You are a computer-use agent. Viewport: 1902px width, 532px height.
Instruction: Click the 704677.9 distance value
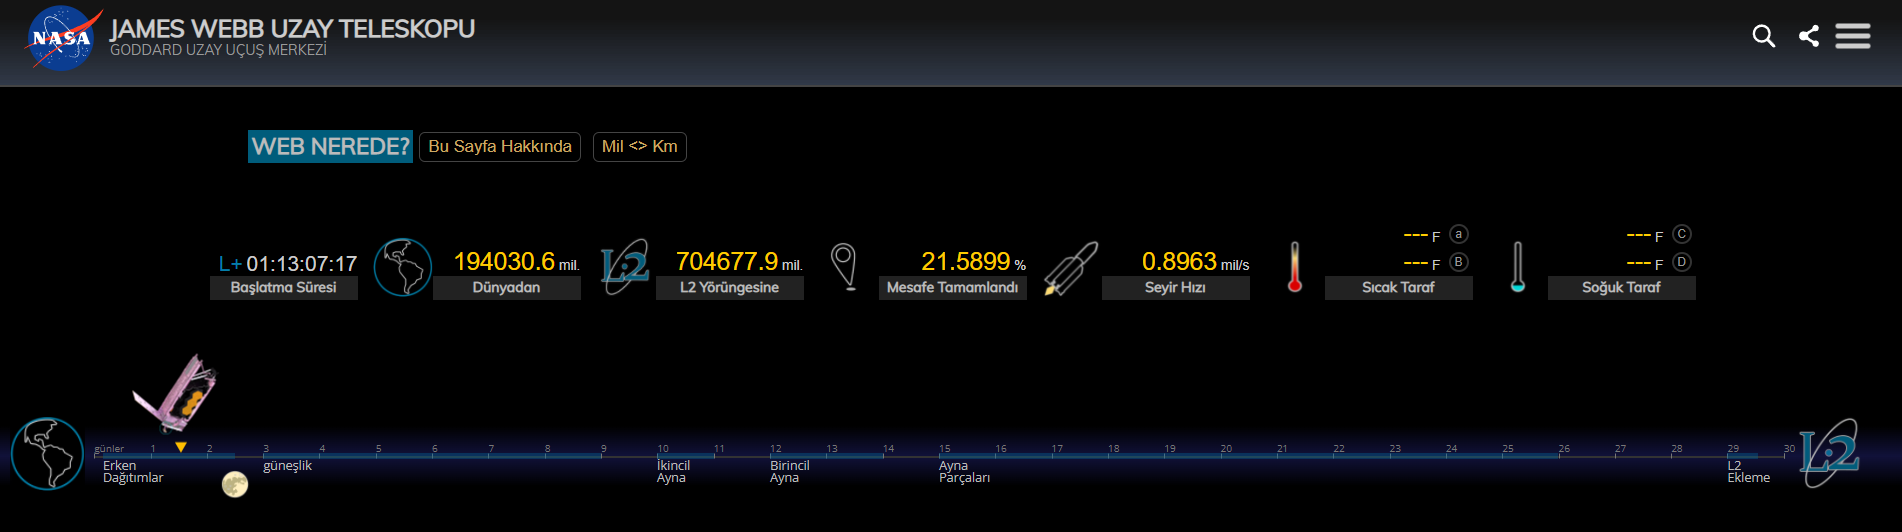point(727,262)
